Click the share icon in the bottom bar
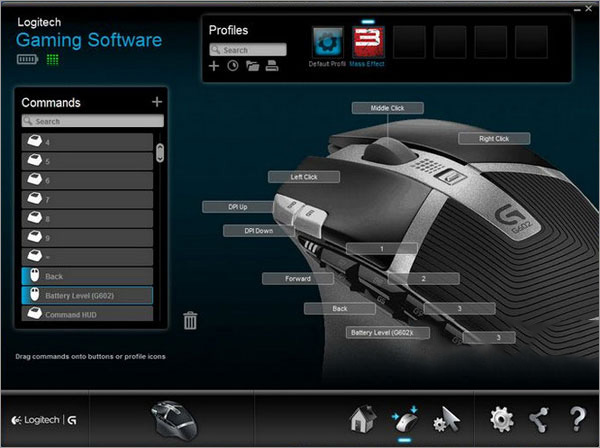 point(538,419)
